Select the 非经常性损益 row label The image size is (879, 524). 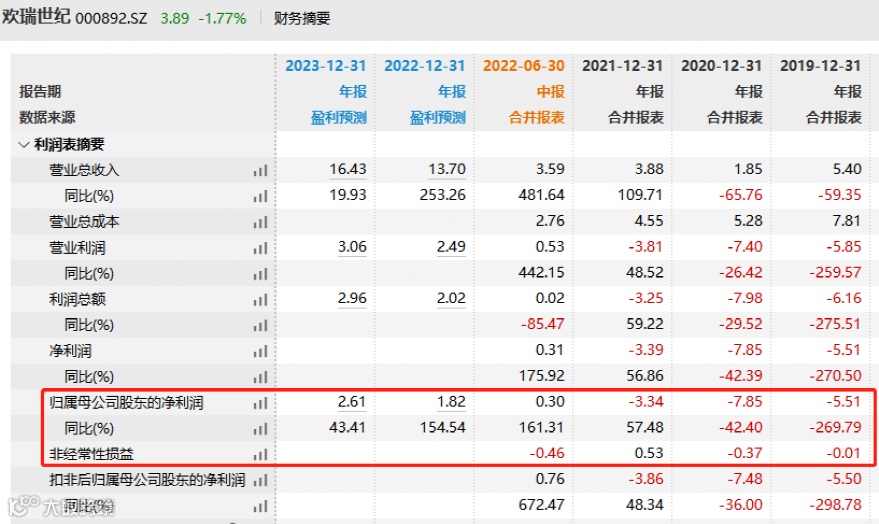[91, 455]
